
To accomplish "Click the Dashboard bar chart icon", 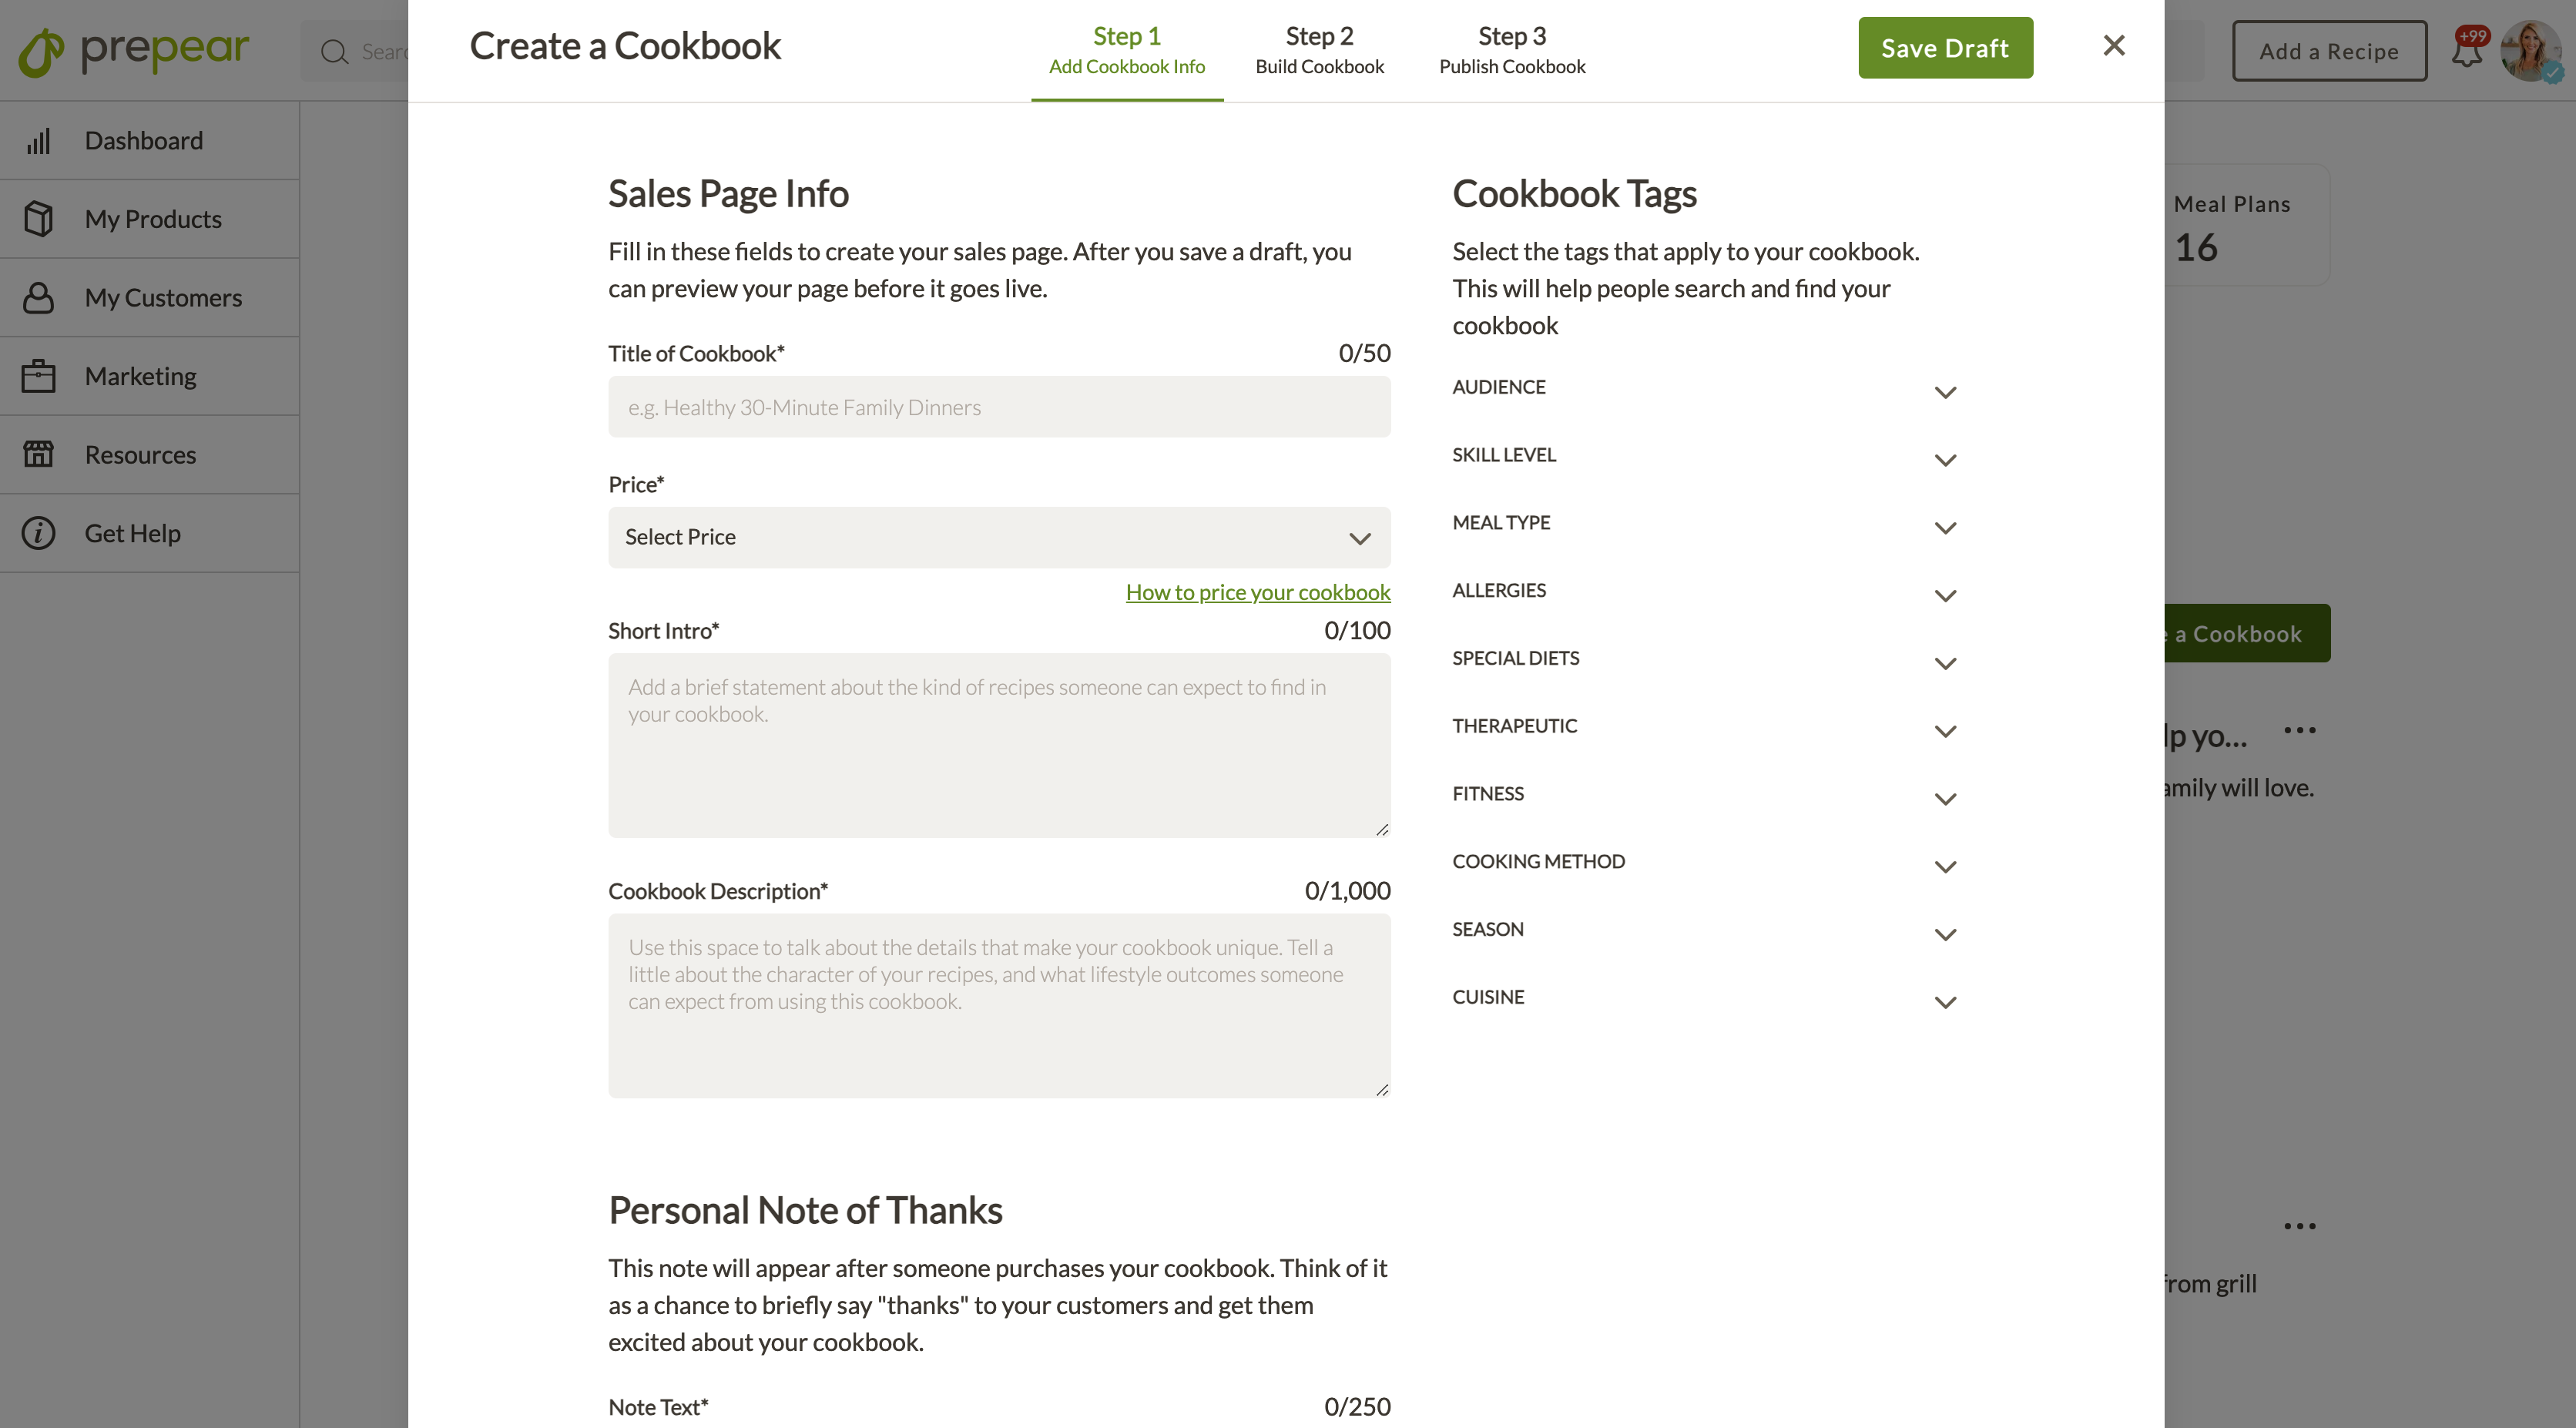I will pyautogui.click(x=38, y=141).
